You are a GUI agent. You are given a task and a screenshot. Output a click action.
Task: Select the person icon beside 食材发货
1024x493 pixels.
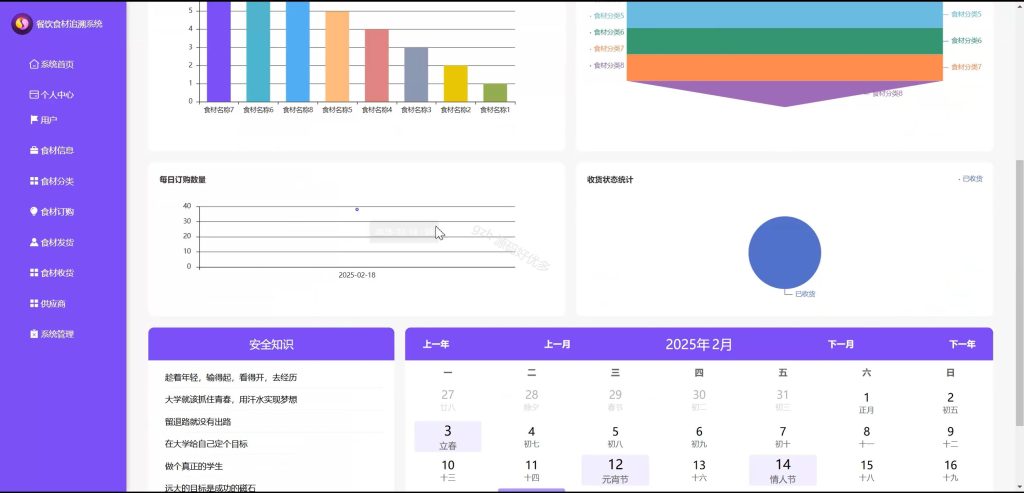(x=34, y=242)
